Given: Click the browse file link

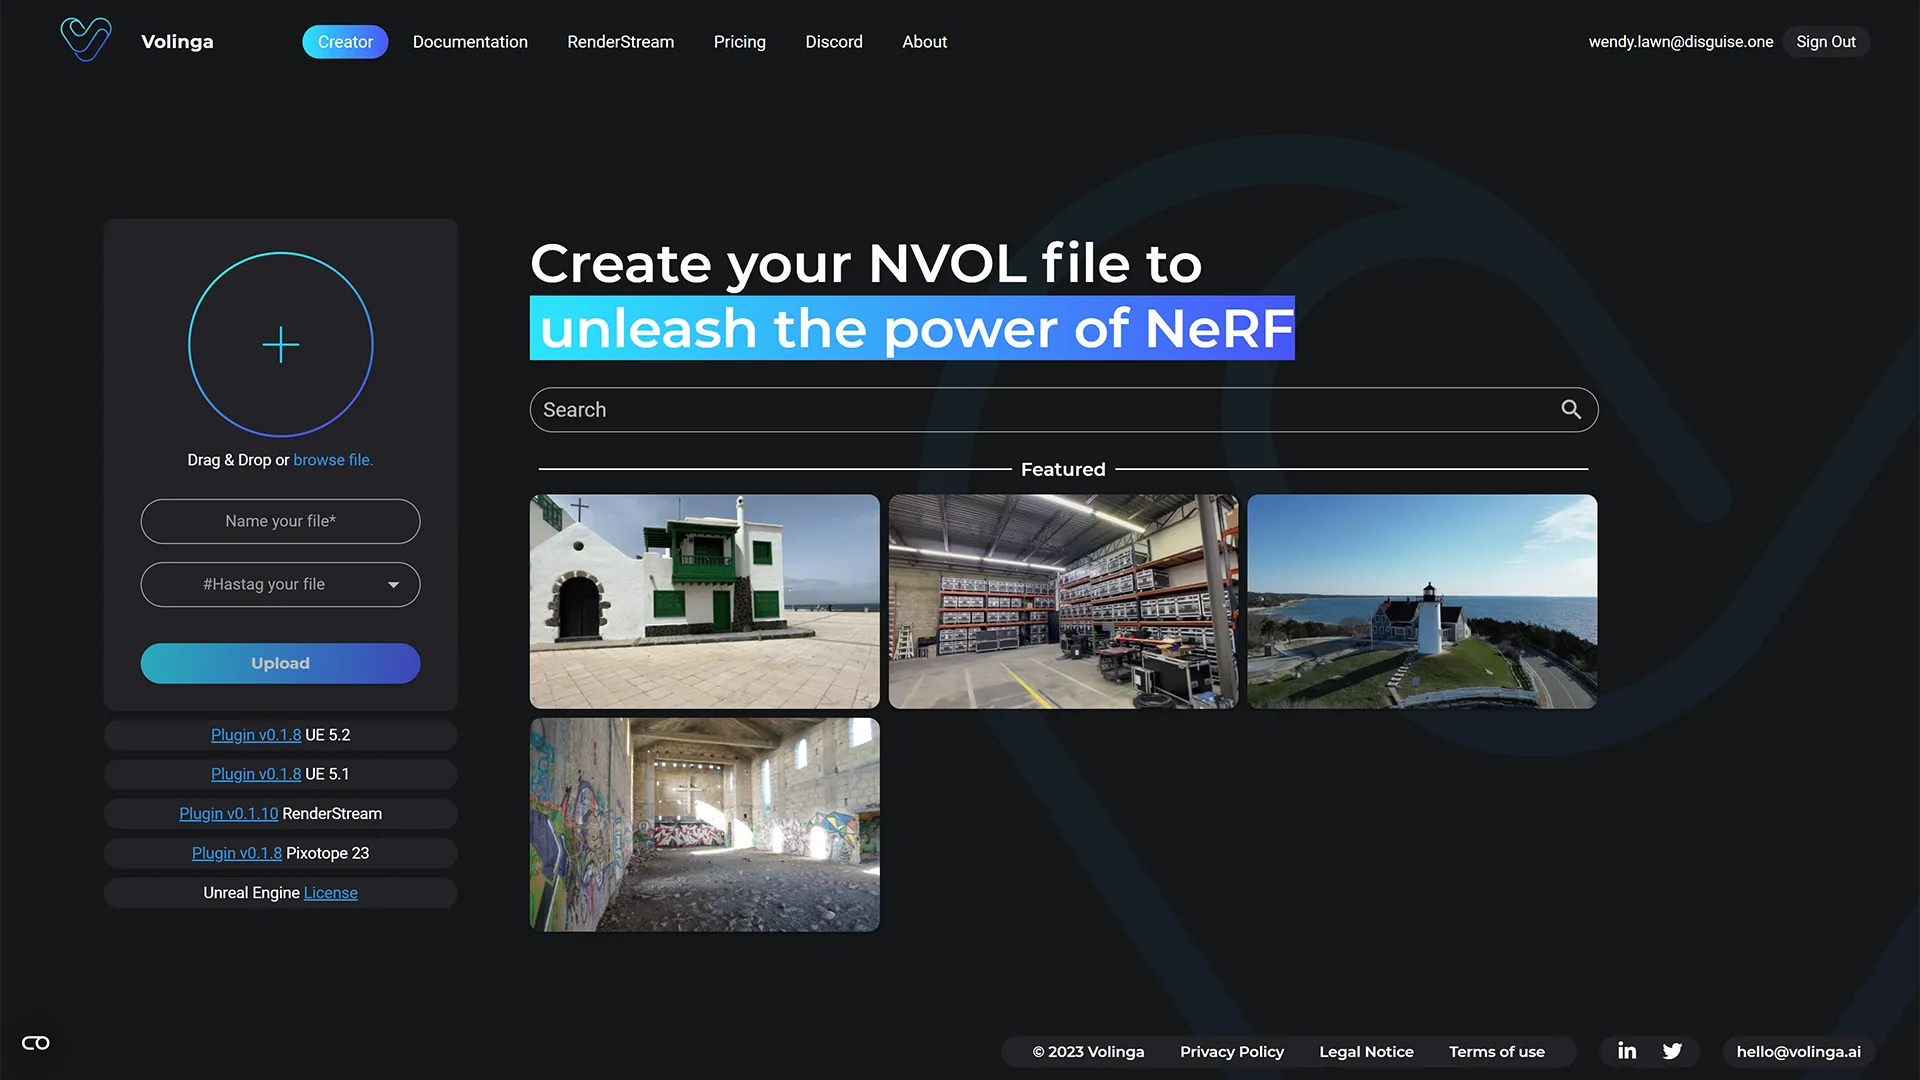Looking at the screenshot, I should pos(332,460).
